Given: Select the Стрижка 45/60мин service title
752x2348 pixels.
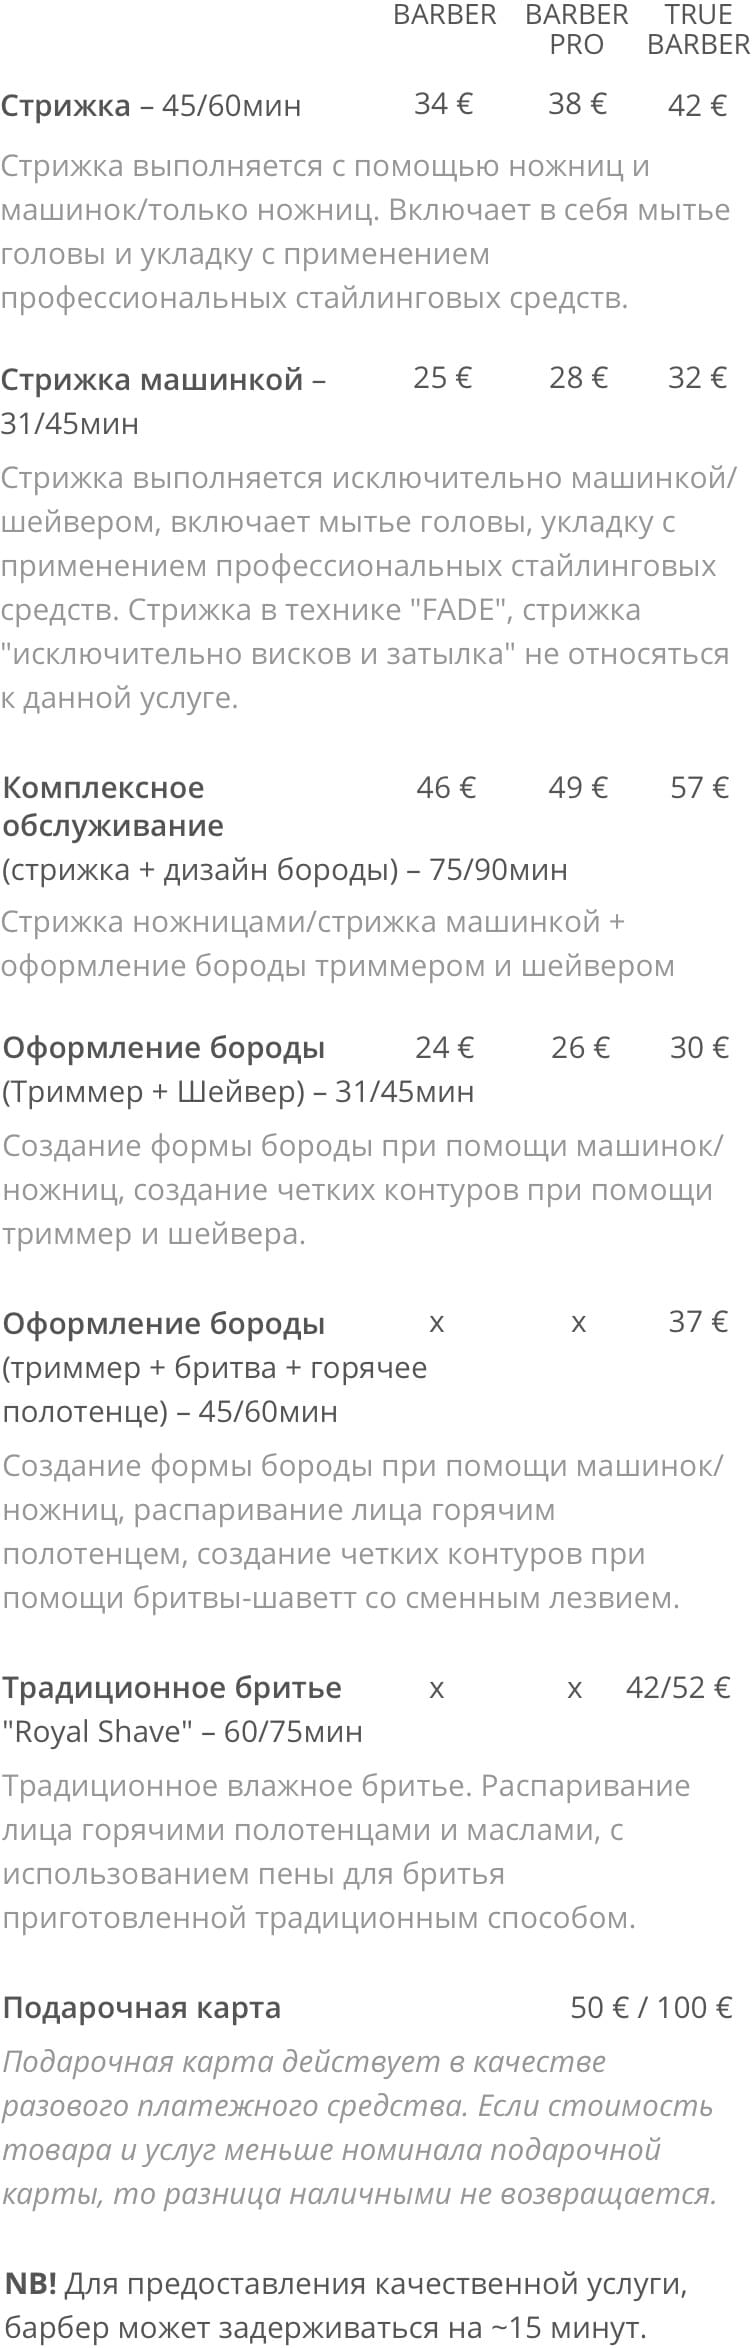Looking at the screenshot, I should click(151, 105).
